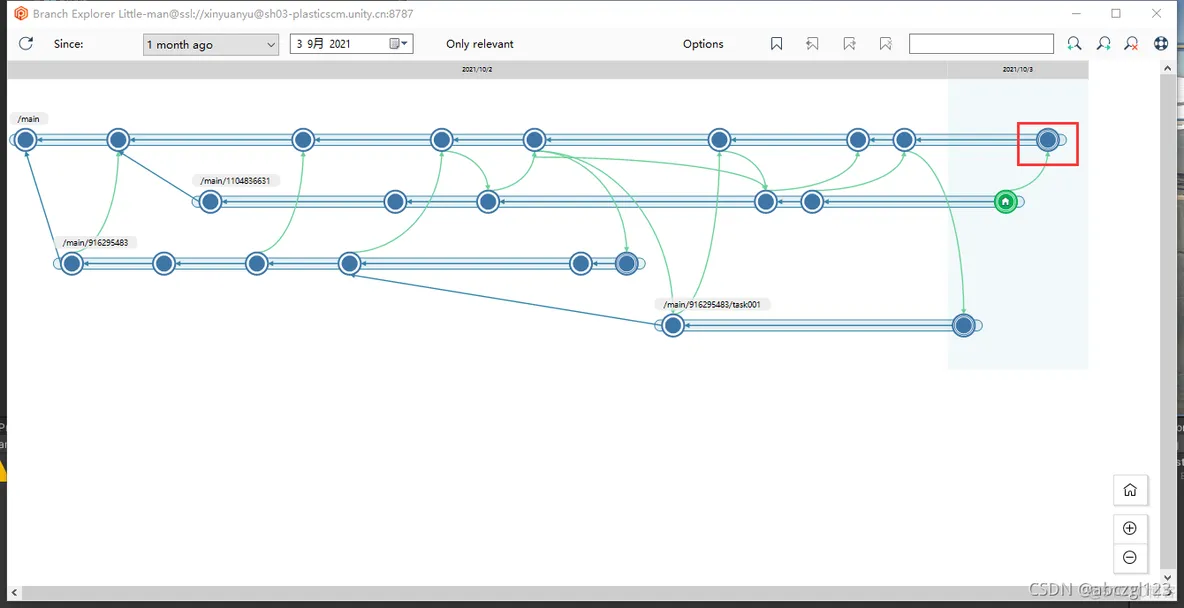Click the 2021/10/3 date column header
The height and width of the screenshot is (608, 1184).
pyautogui.click(x=1017, y=70)
